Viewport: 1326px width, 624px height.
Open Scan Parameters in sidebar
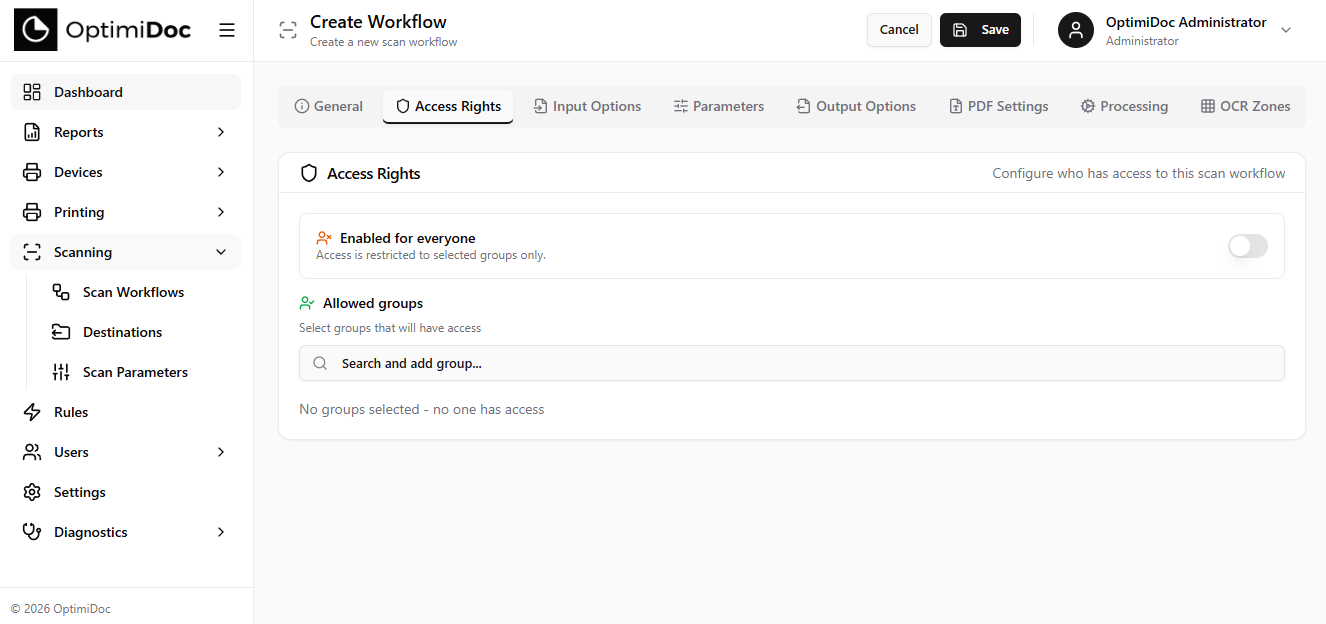140,372
